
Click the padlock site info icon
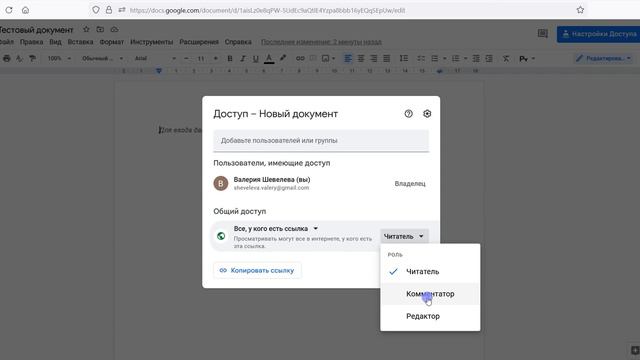109,10
